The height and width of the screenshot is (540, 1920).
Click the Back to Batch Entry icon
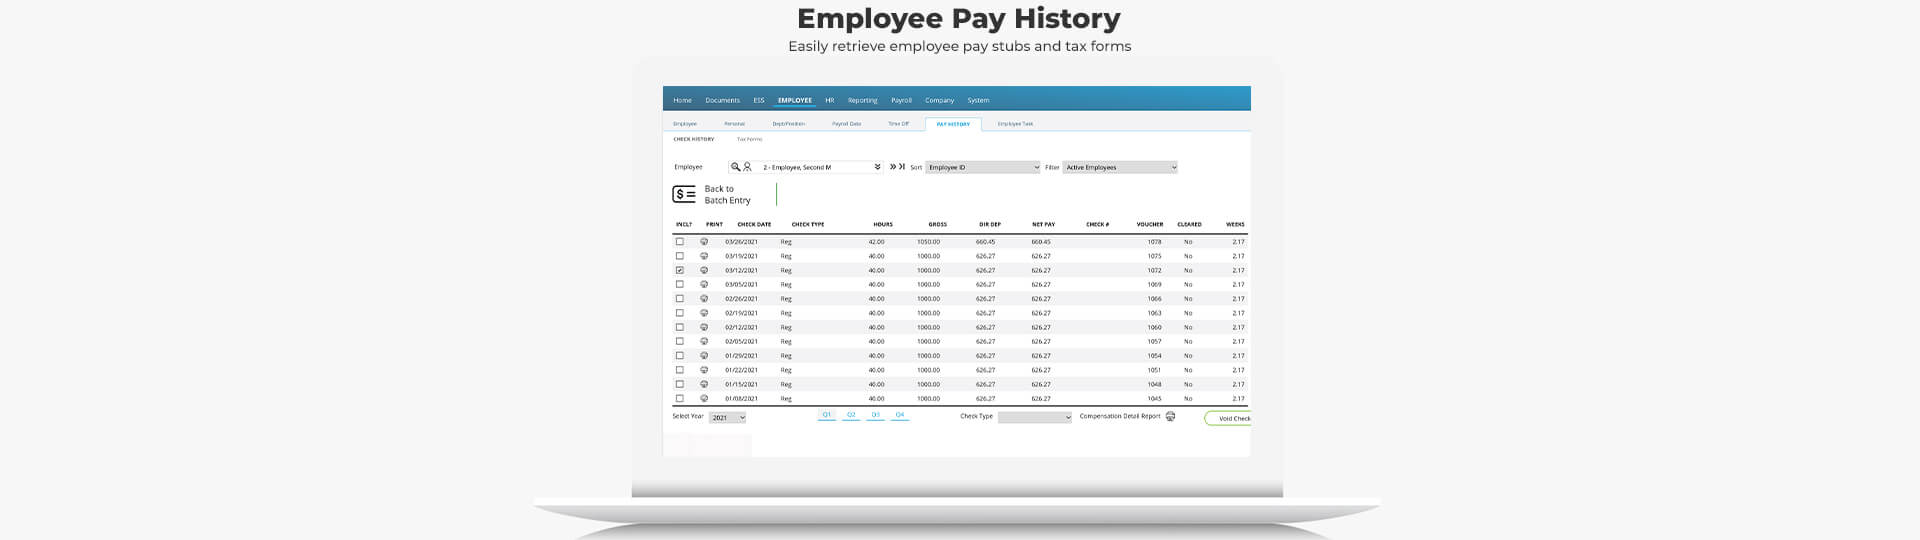click(x=684, y=194)
